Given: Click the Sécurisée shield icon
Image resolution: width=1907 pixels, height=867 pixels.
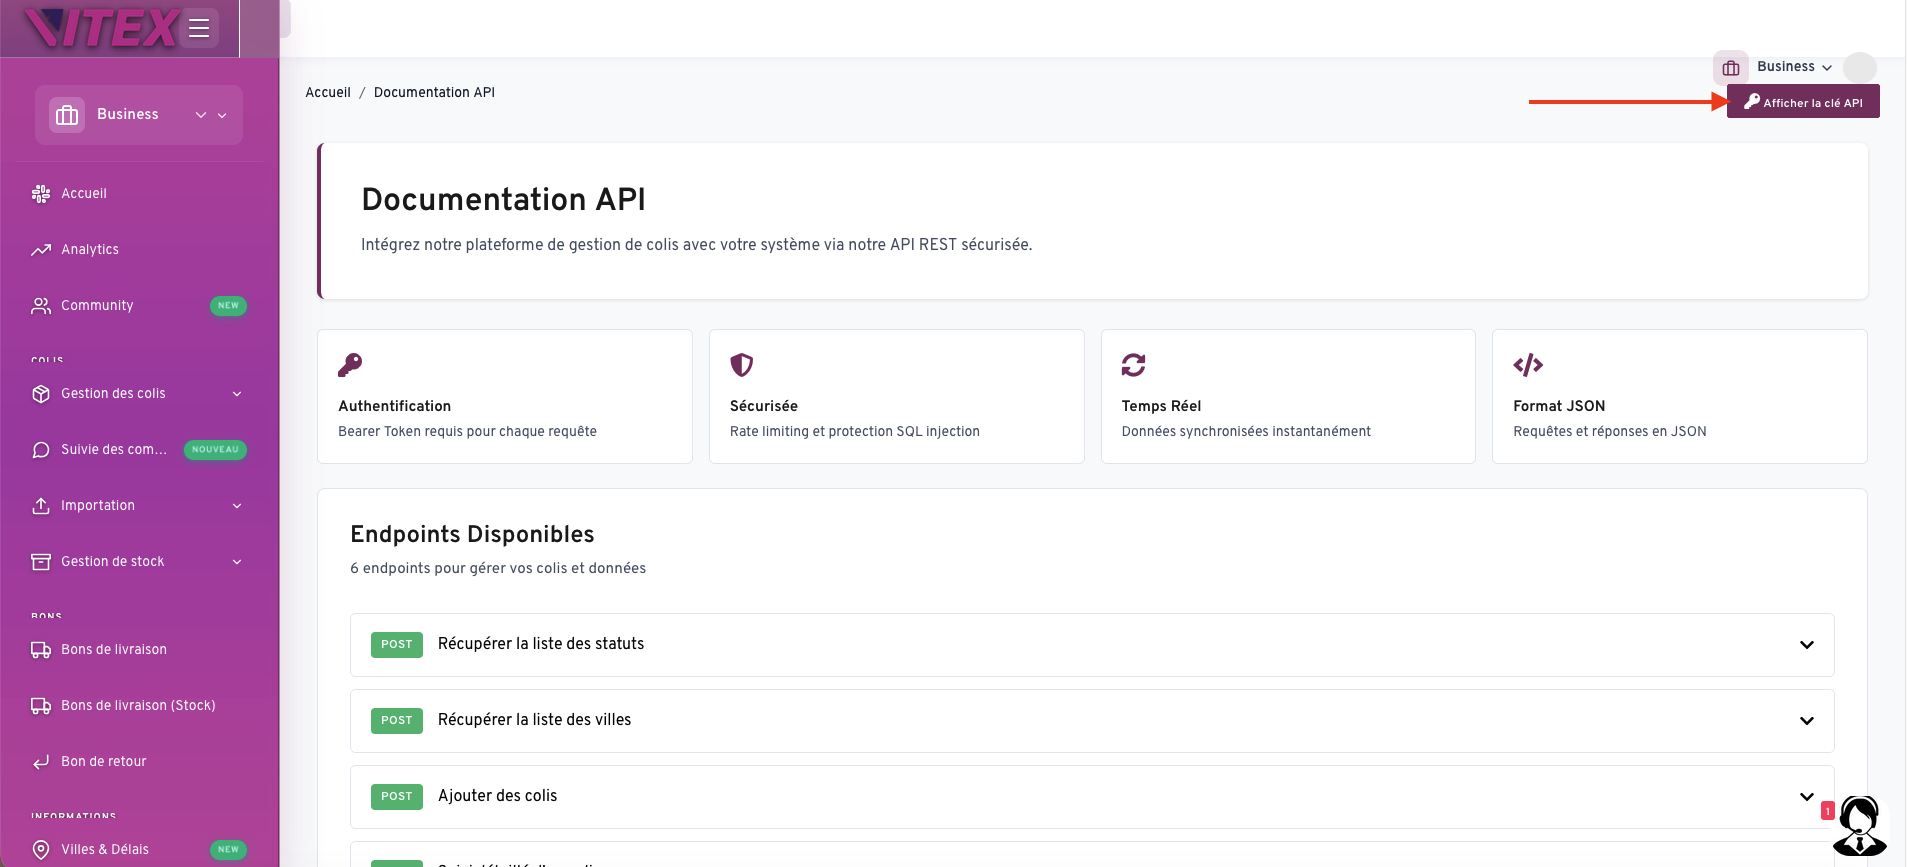Looking at the screenshot, I should (x=741, y=365).
